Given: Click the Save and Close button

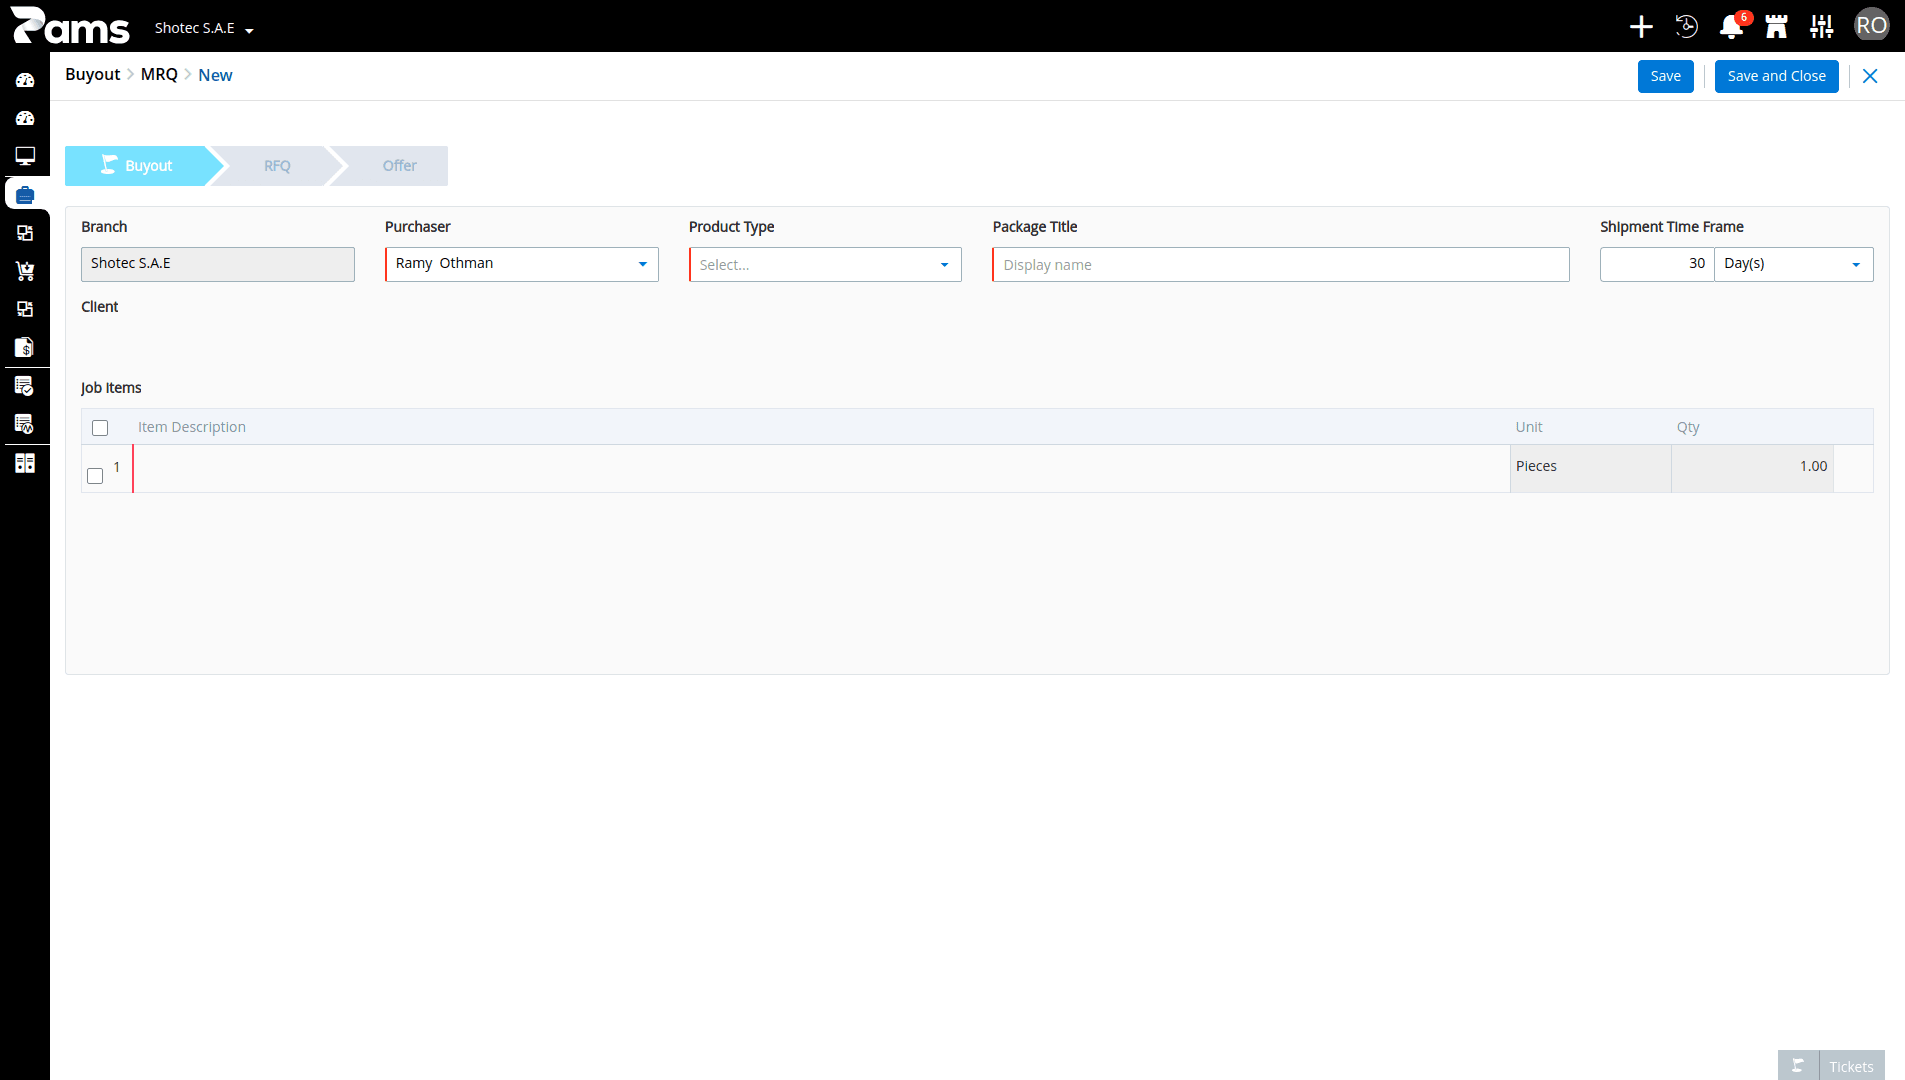Looking at the screenshot, I should coord(1777,76).
